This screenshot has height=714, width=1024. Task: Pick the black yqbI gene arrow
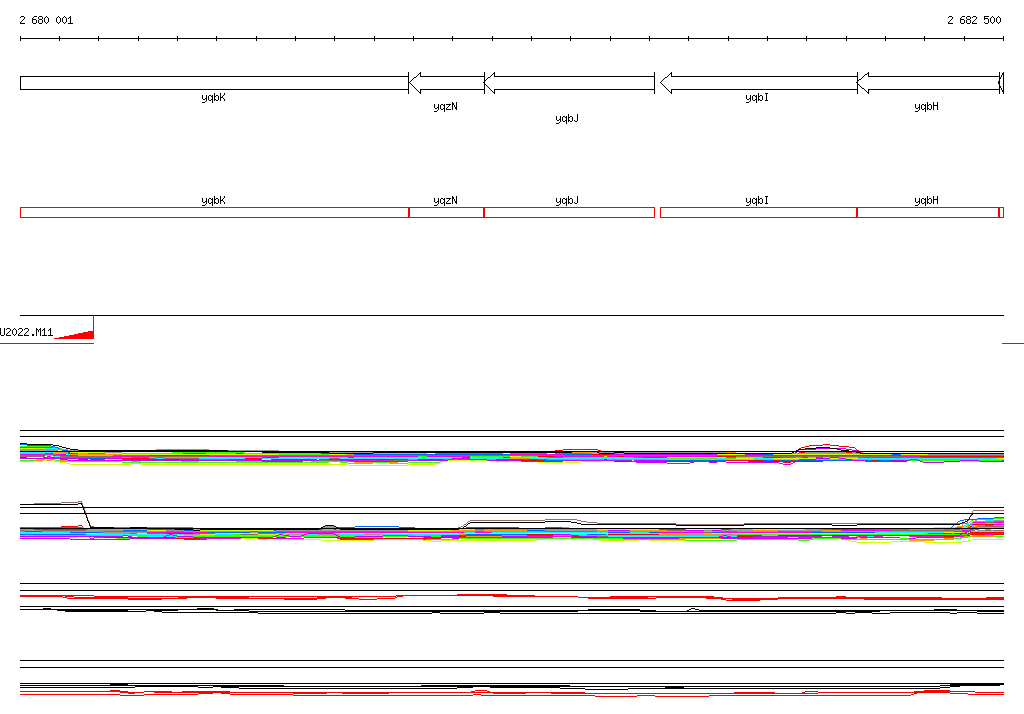[x=759, y=83]
